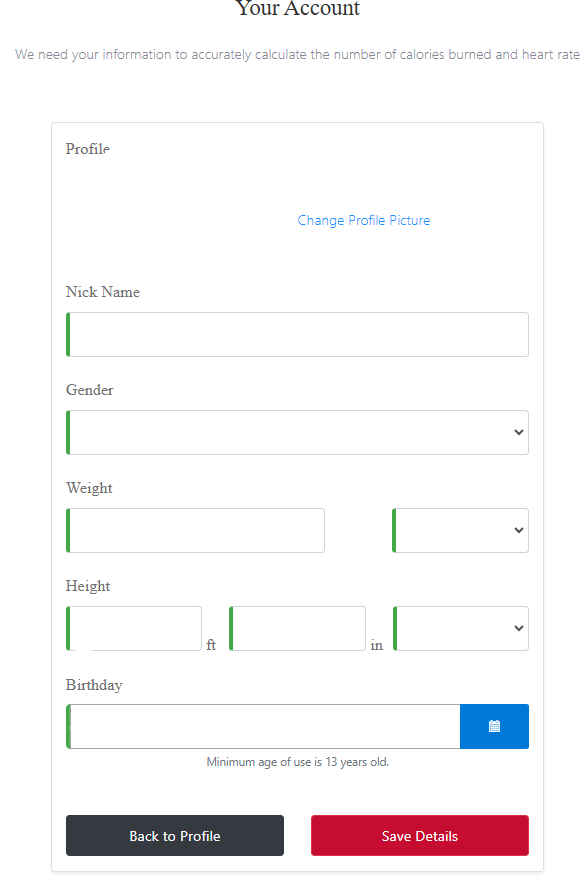Open the height unit dropdown
The height and width of the screenshot is (877, 582).
point(461,628)
